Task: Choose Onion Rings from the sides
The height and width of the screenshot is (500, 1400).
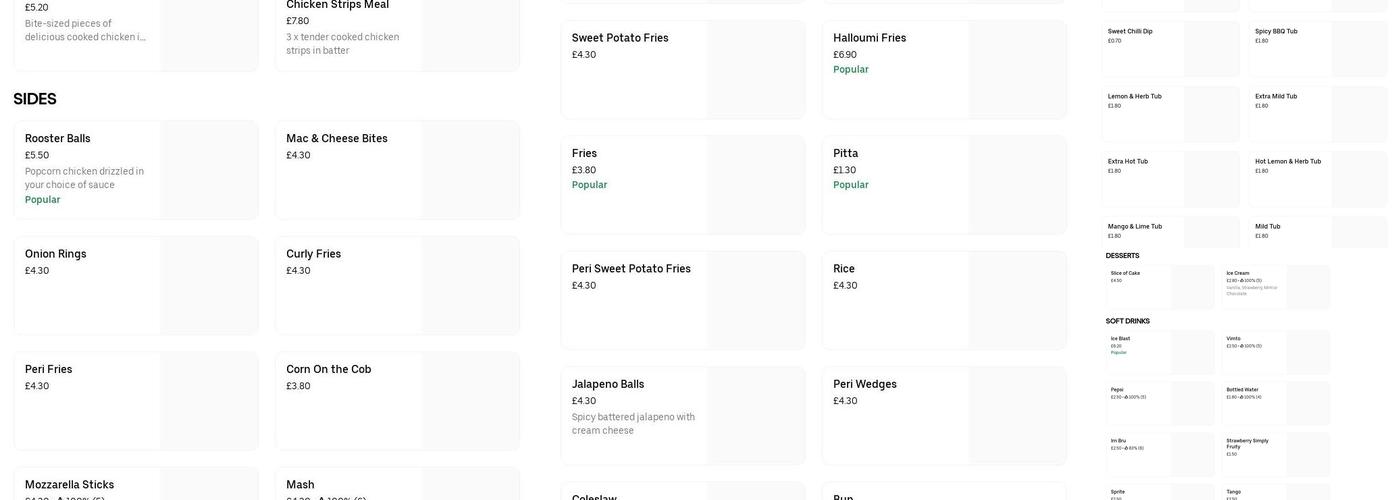Action: 135,285
